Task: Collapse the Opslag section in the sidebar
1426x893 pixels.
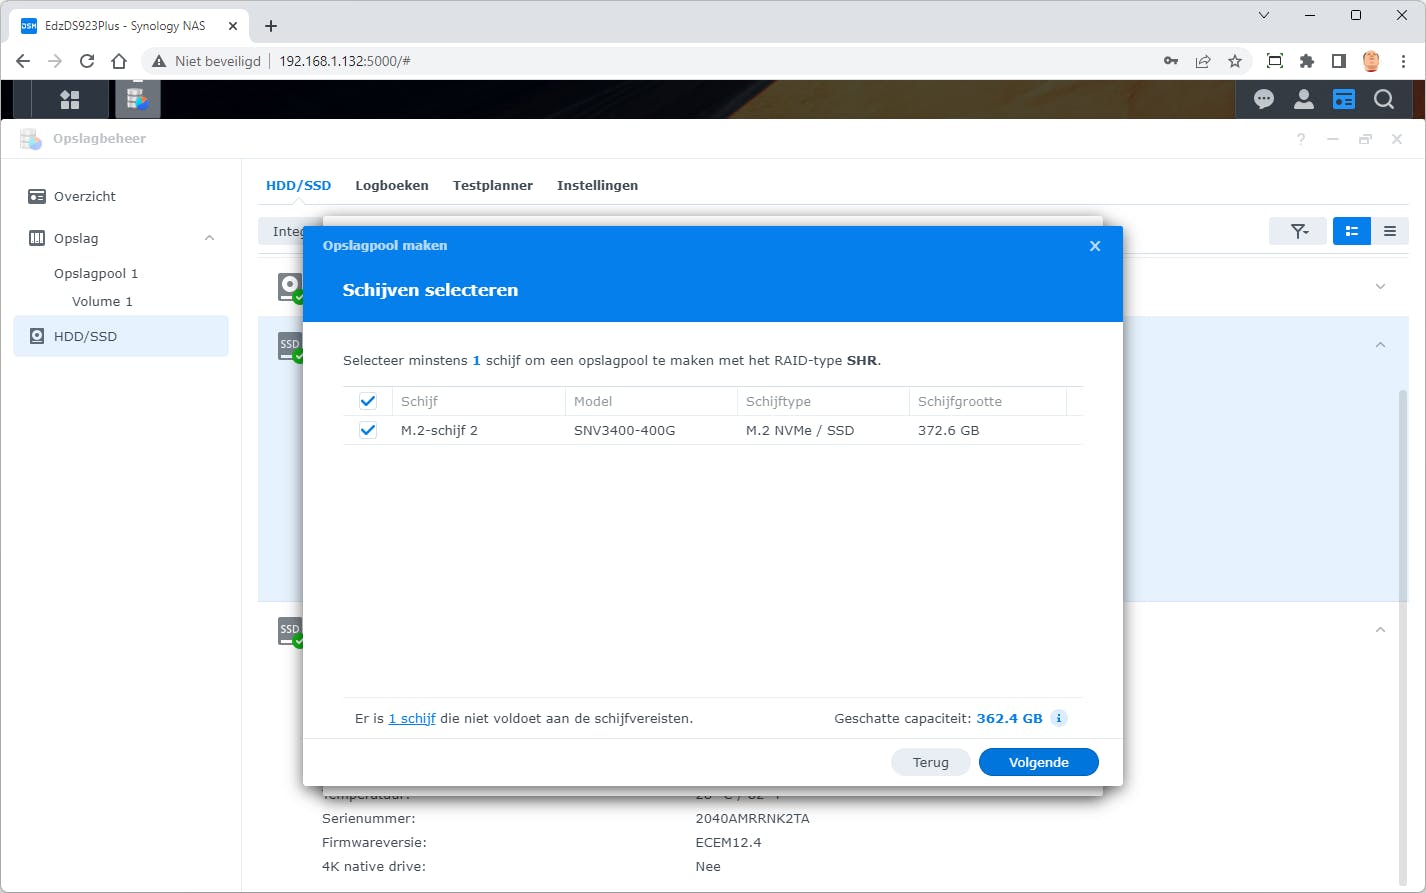Action: coord(209,238)
